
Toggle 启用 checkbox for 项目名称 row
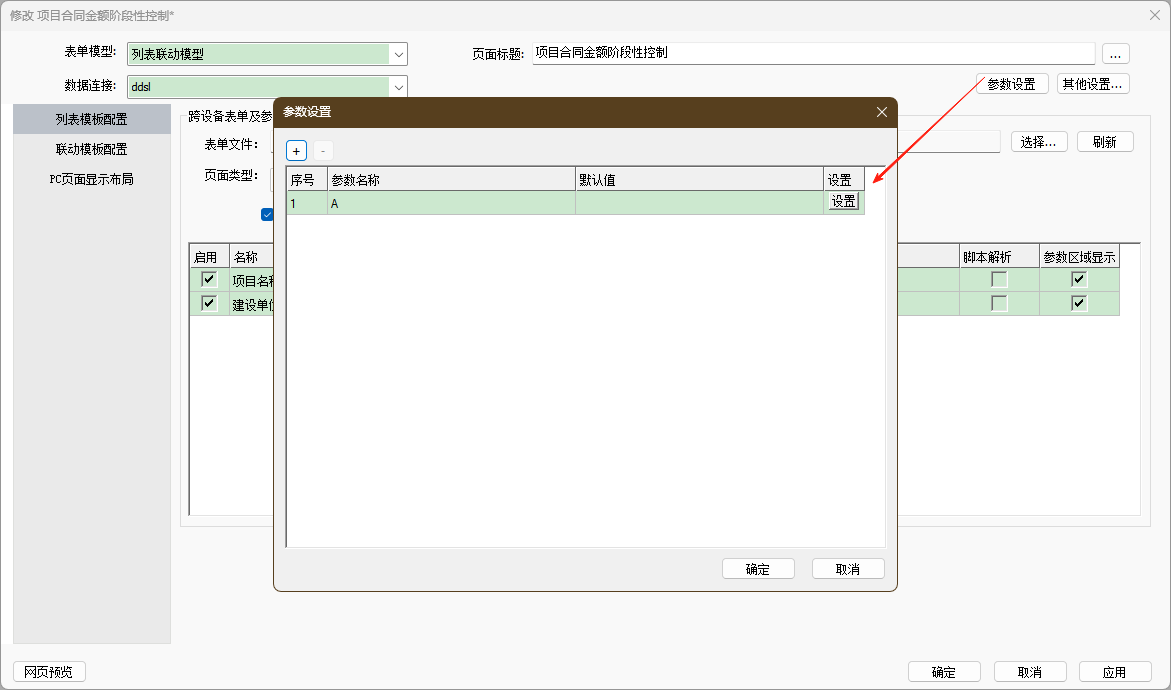click(x=209, y=280)
